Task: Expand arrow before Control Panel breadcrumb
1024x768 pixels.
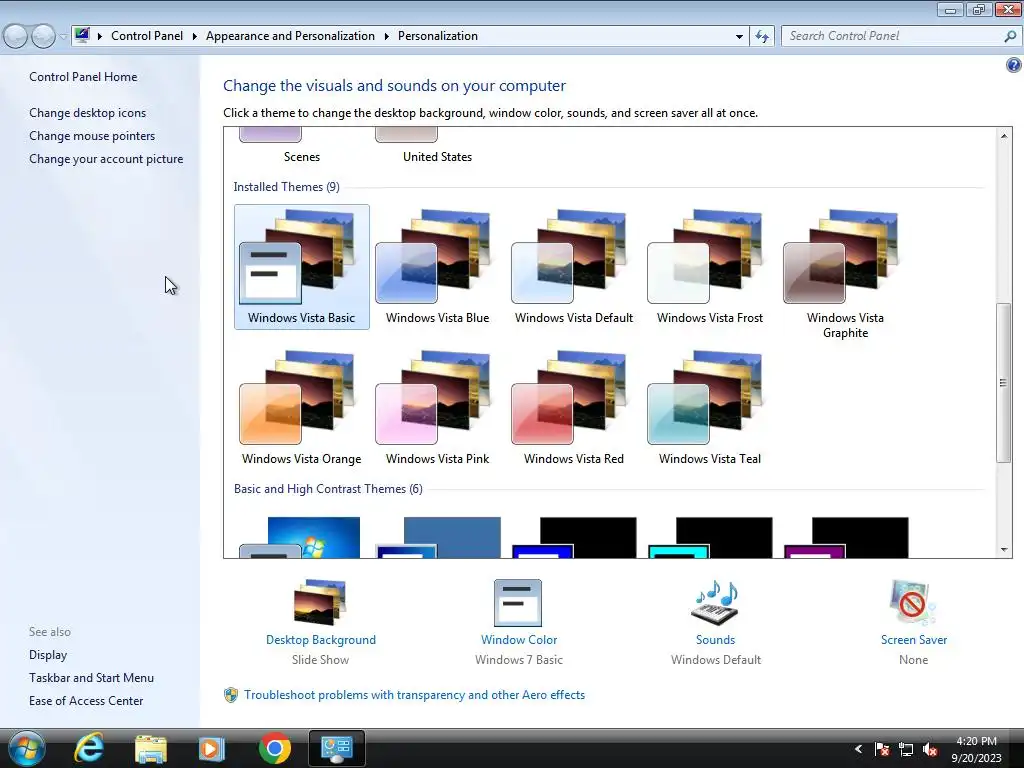Action: (x=100, y=36)
